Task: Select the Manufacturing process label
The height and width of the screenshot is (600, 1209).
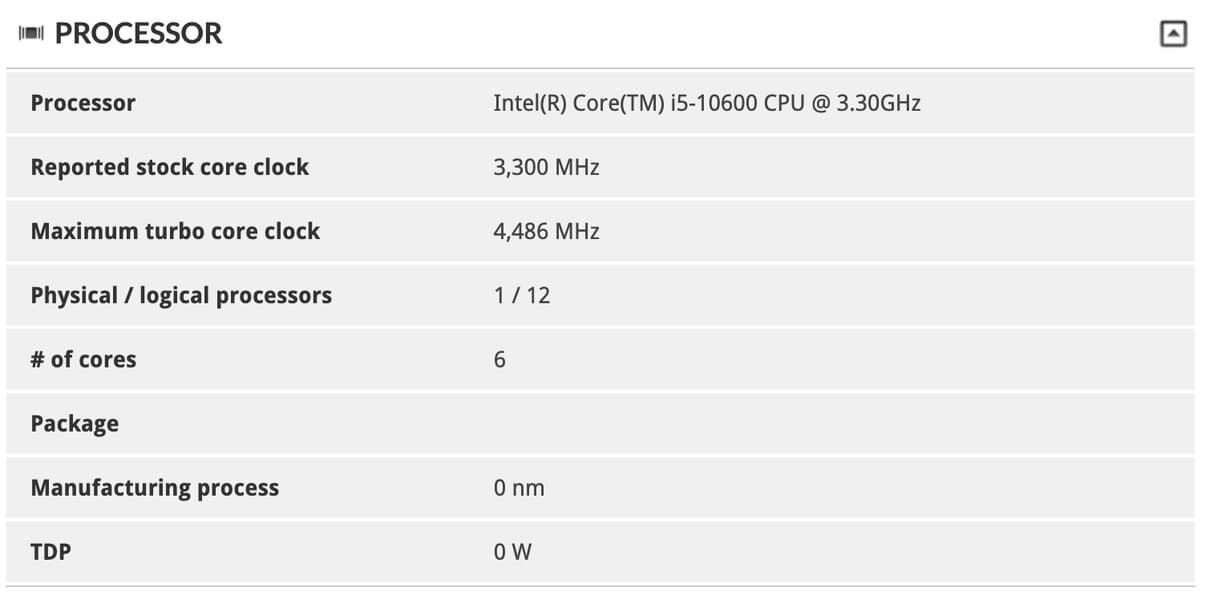Action: coord(155,487)
